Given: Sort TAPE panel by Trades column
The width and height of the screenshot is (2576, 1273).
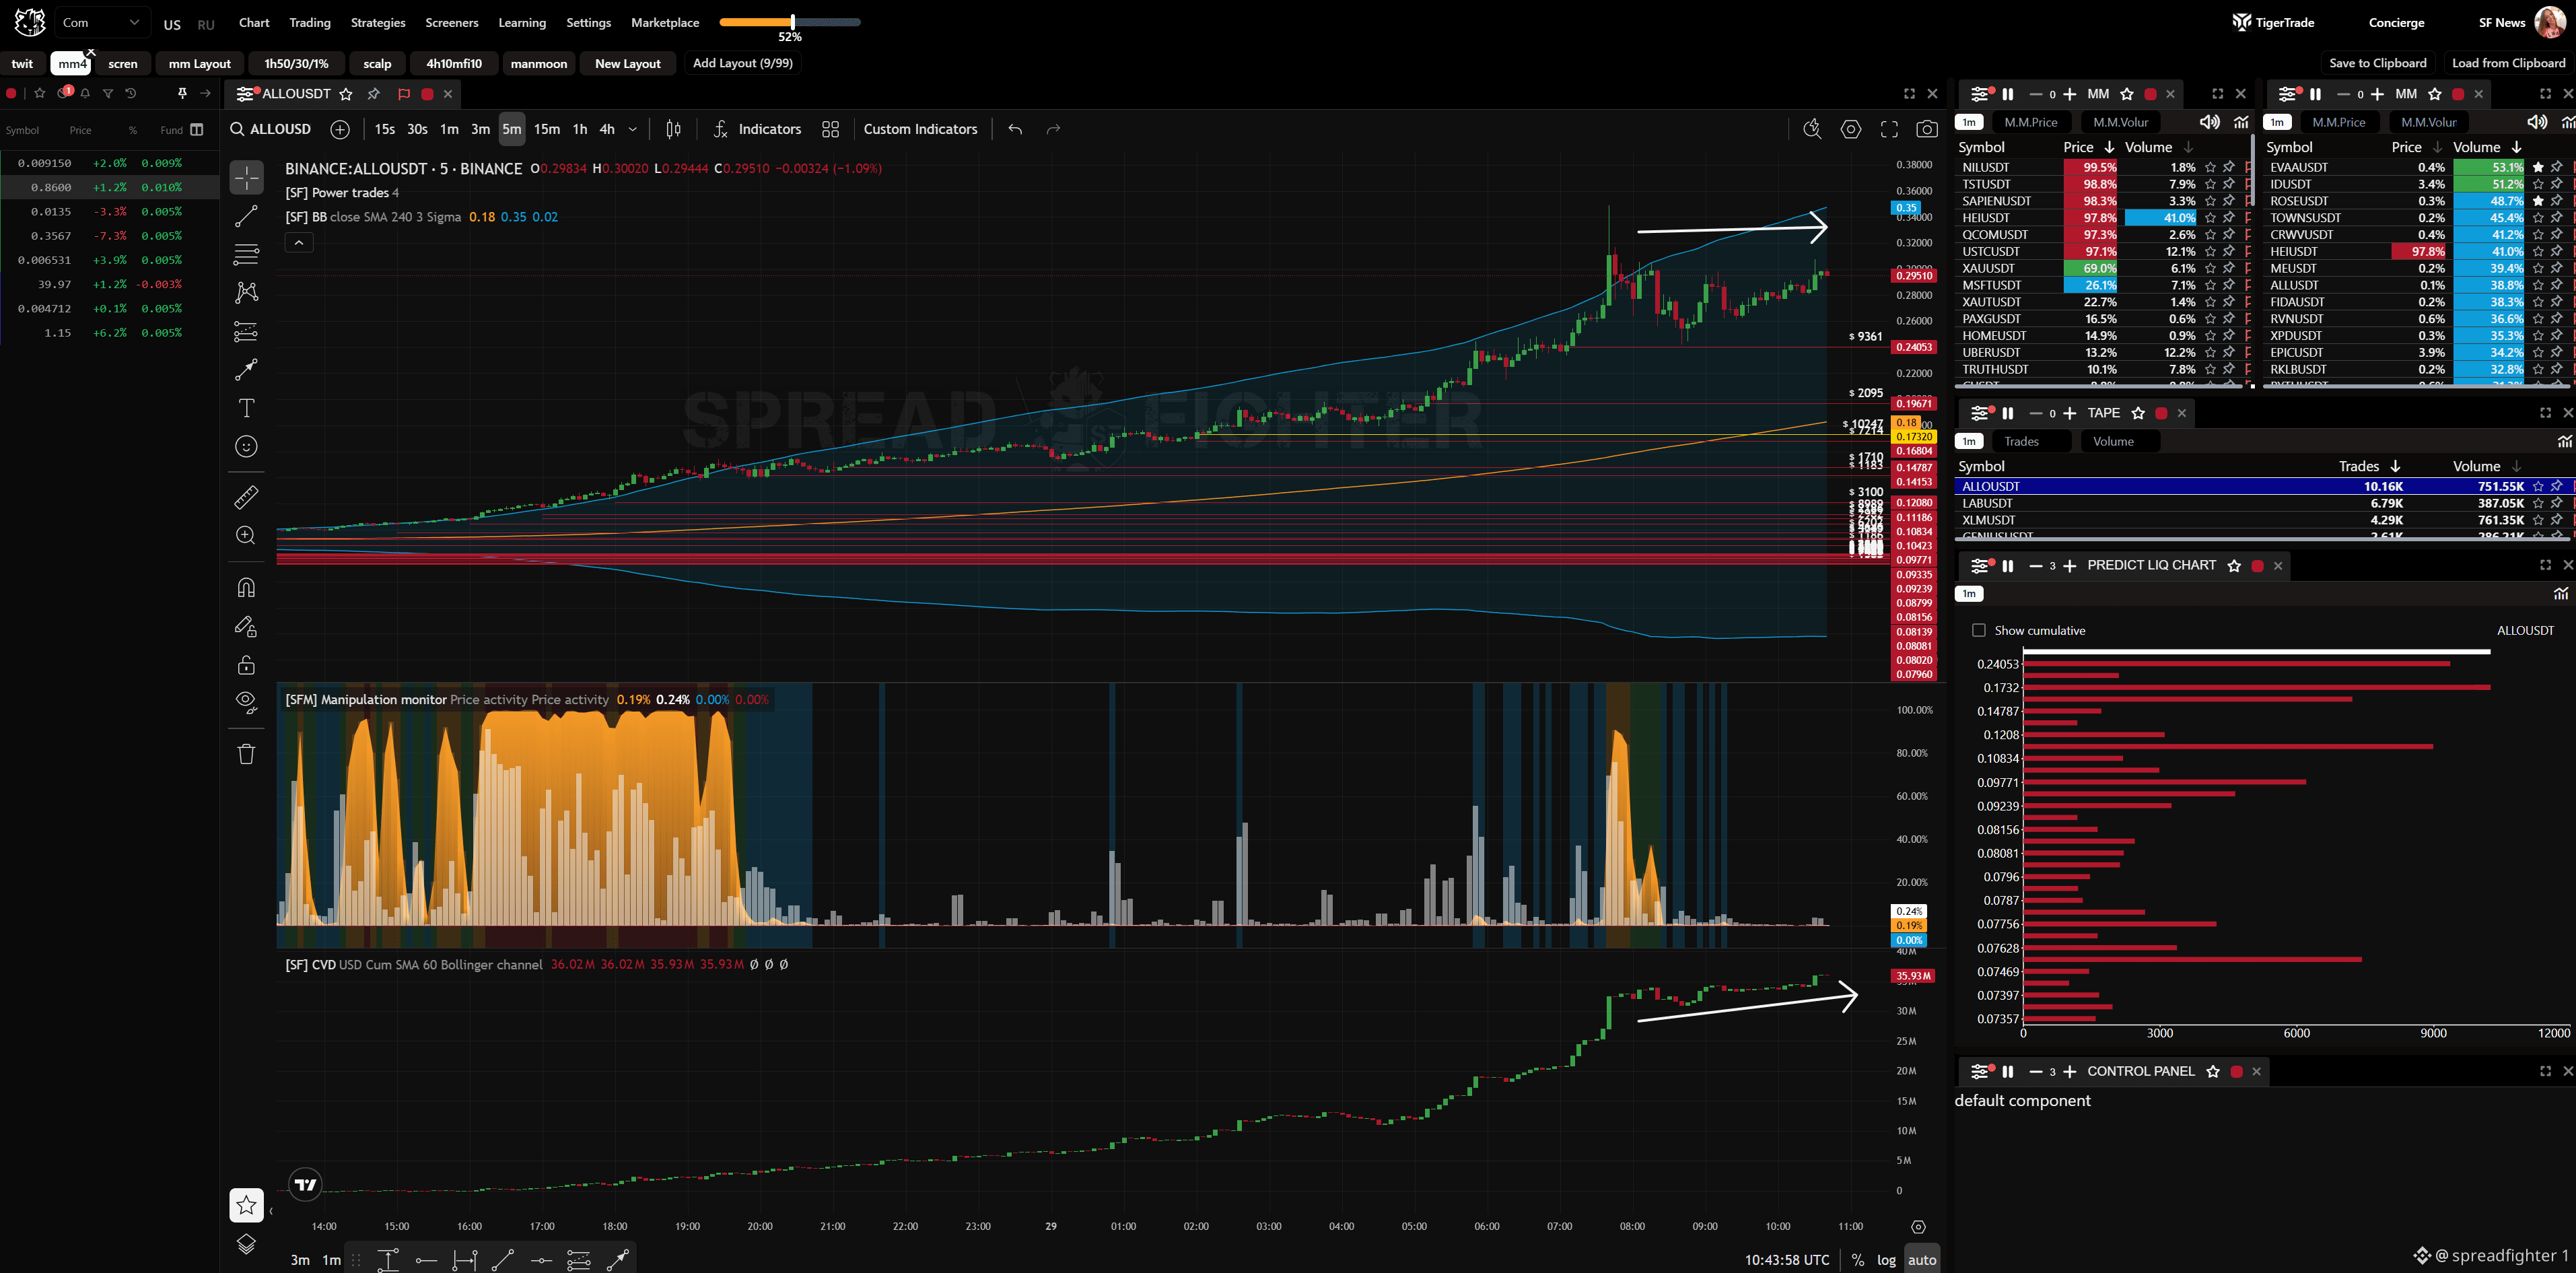Looking at the screenshot, I should 2369,466.
